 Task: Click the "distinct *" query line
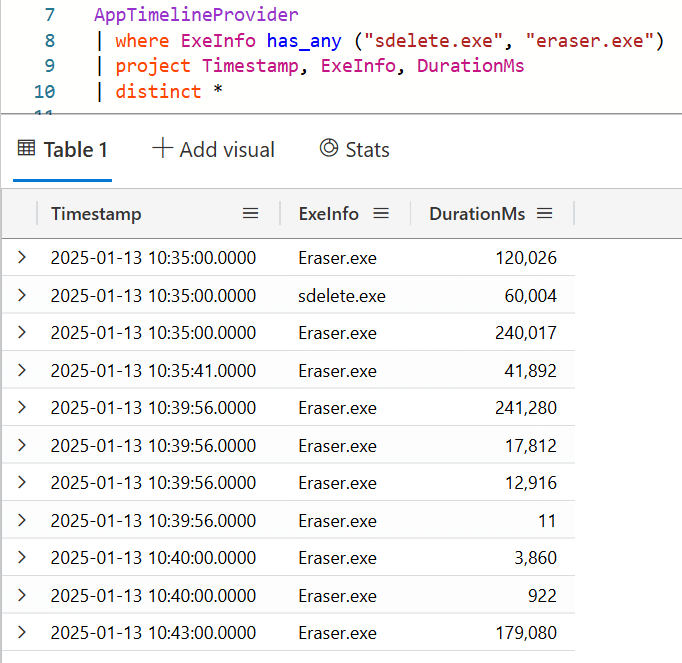coord(168,92)
